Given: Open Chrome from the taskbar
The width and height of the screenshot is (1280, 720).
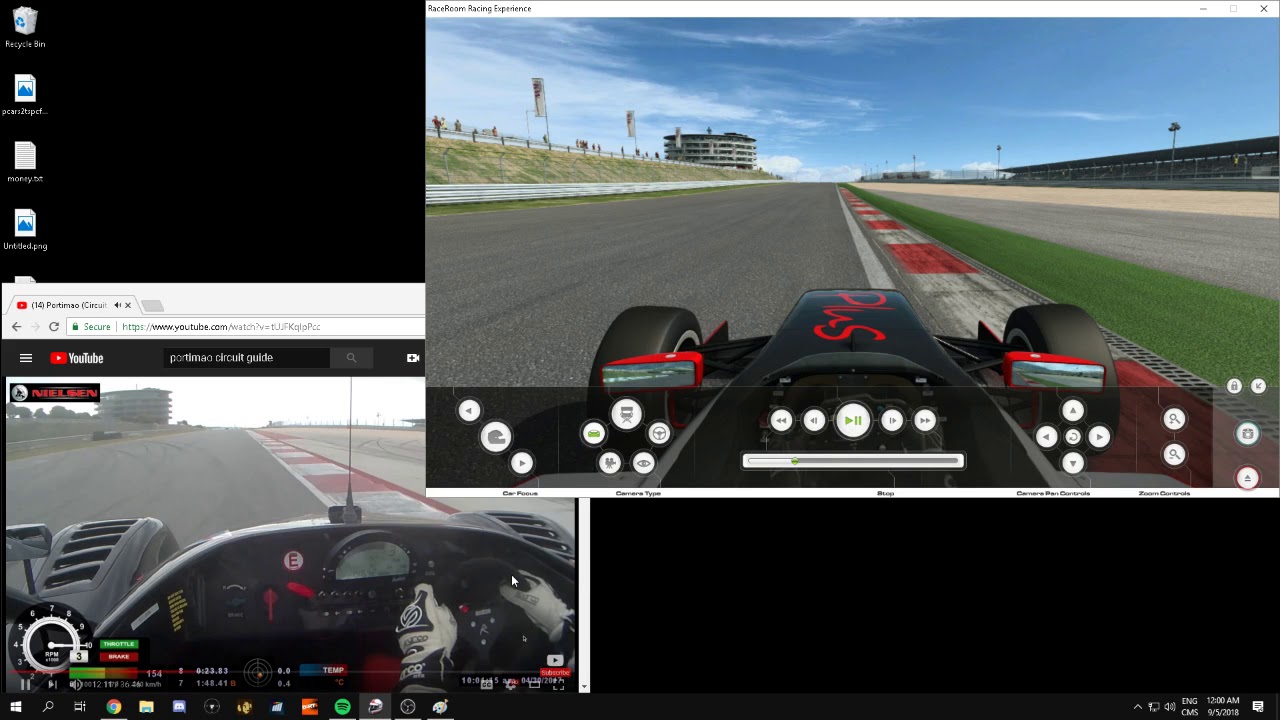Looking at the screenshot, I should [114, 707].
